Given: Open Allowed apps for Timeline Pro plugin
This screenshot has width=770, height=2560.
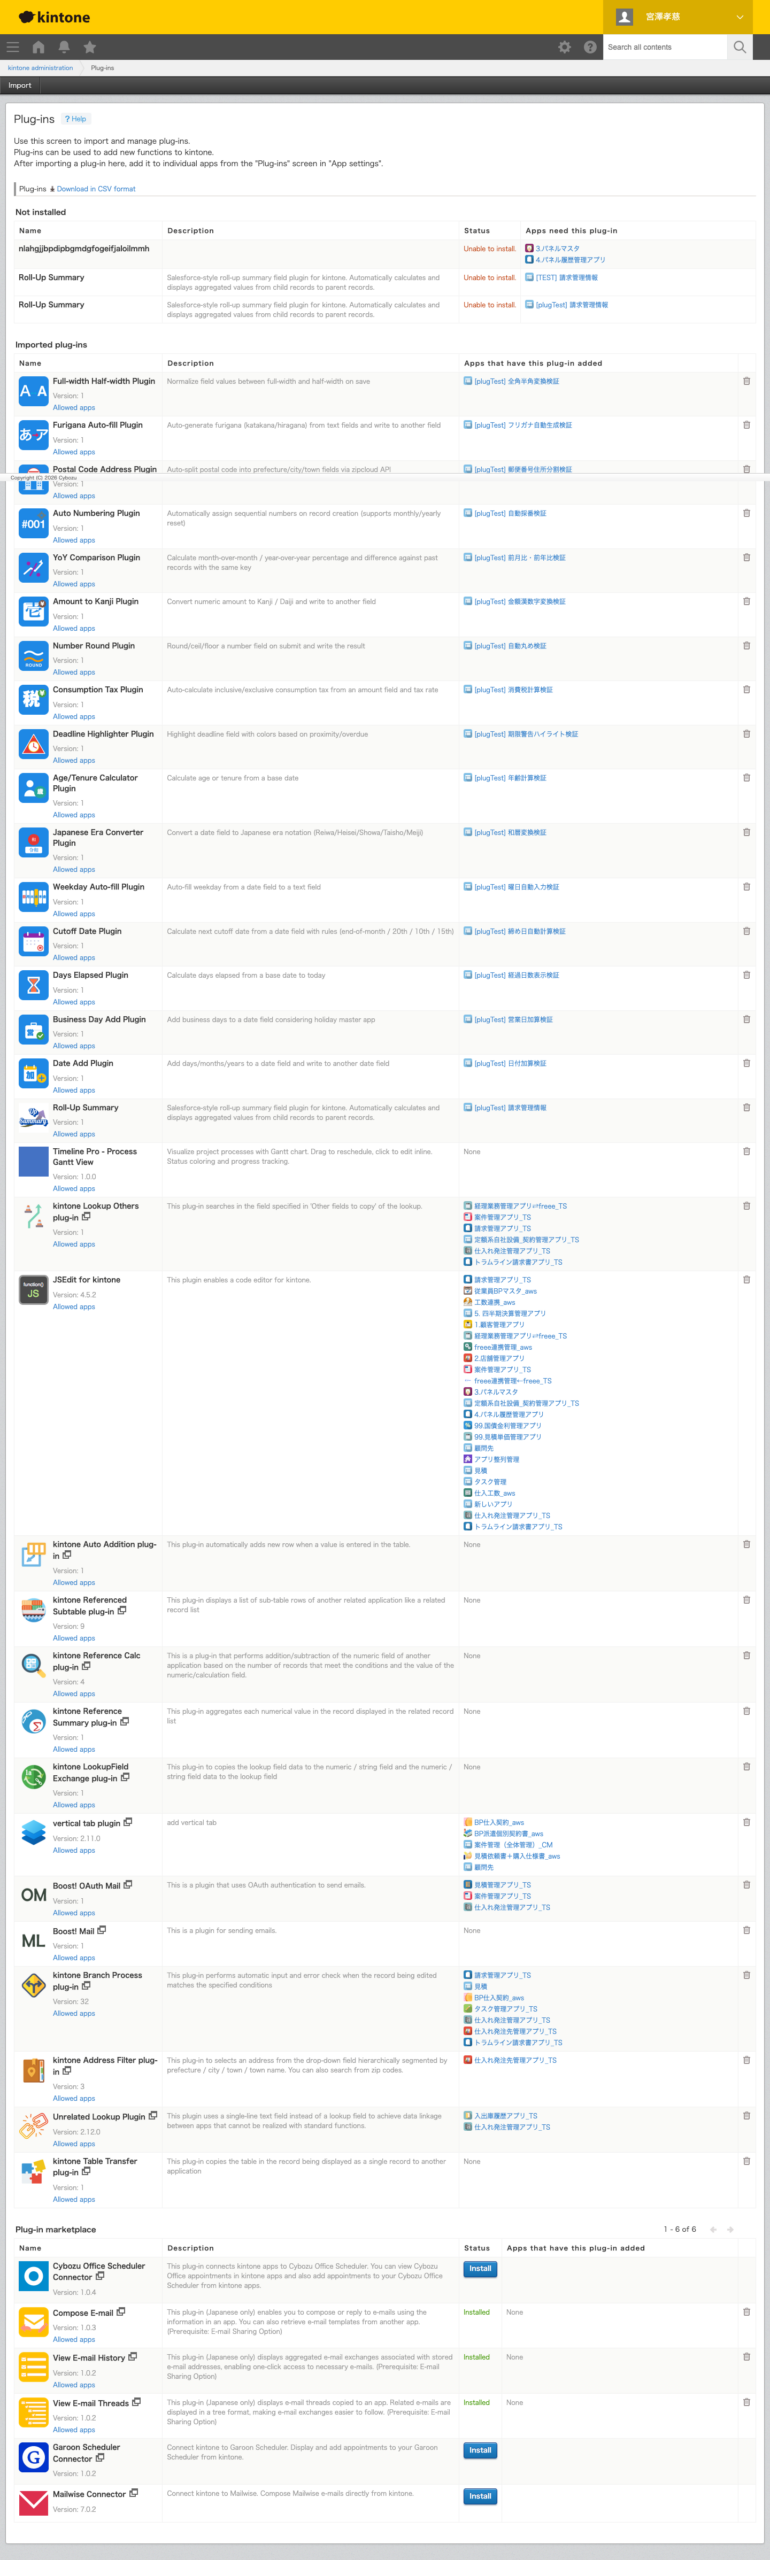Looking at the screenshot, I should pyautogui.click(x=74, y=1189).
